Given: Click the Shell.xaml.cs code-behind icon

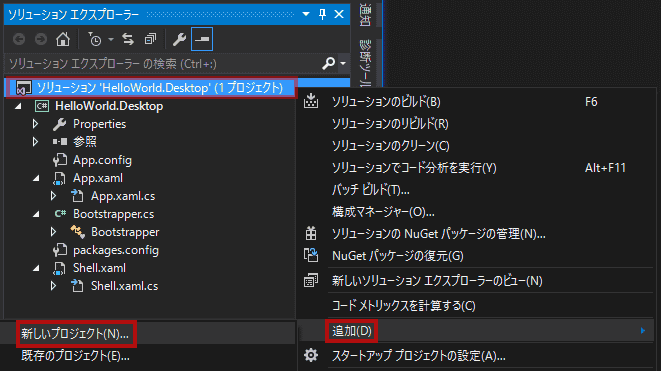Looking at the screenshot, I should [x=77, y=286].
